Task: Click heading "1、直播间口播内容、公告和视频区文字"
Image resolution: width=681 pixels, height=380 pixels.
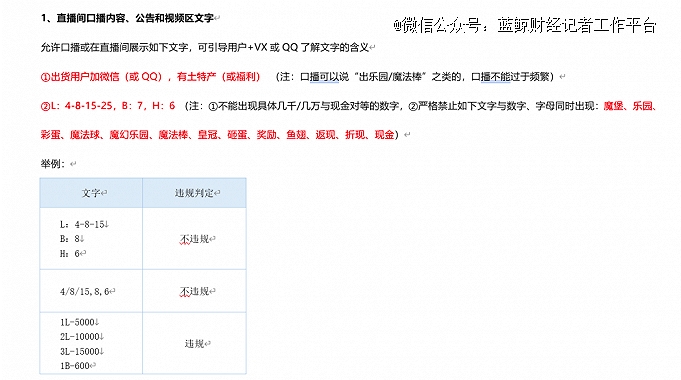Action: (127, 18)
